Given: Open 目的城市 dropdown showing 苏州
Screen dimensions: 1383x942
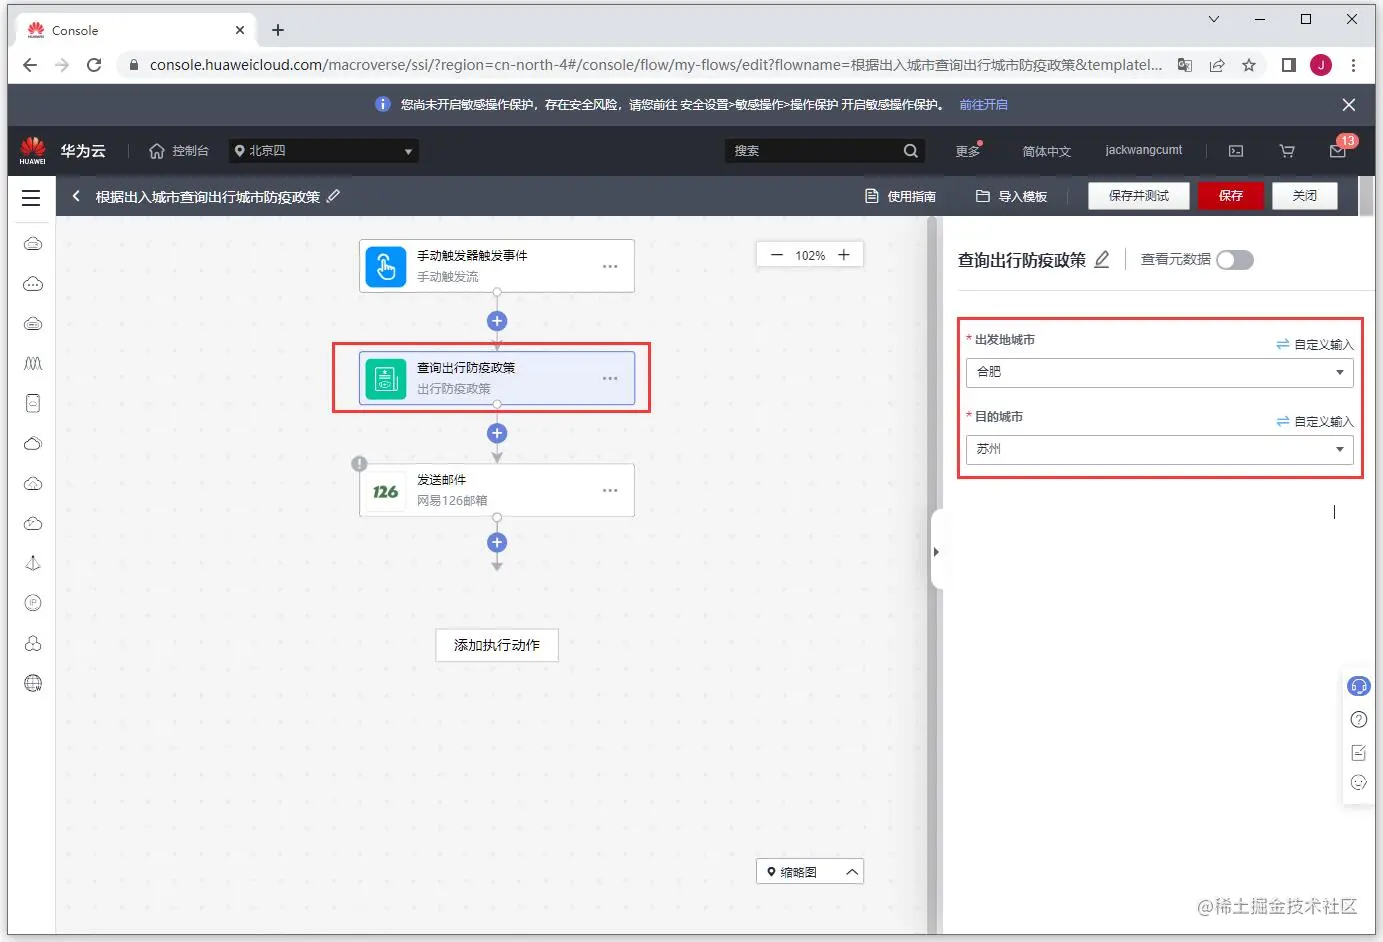Looking at the screenshot, I should pos(1160,449).
